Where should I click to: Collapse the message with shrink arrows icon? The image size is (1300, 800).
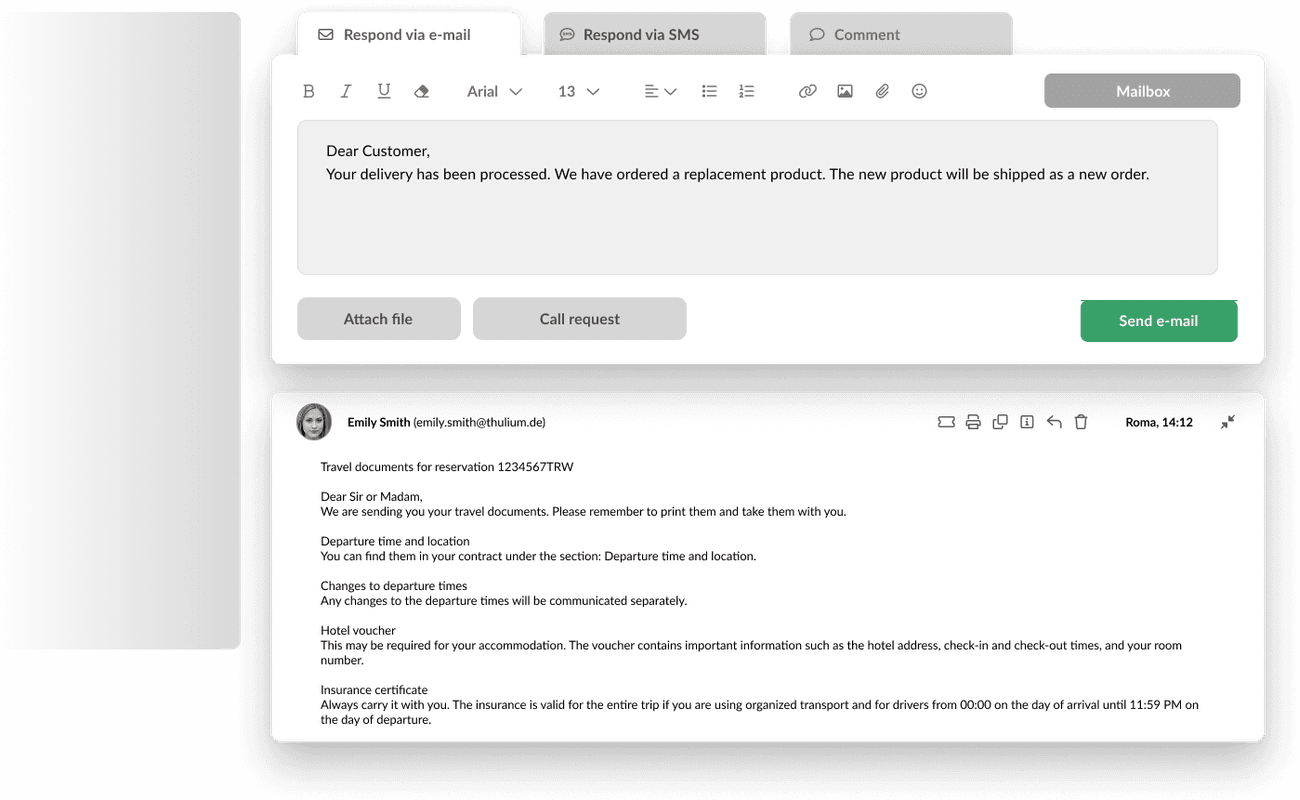tap(1228, 422)
